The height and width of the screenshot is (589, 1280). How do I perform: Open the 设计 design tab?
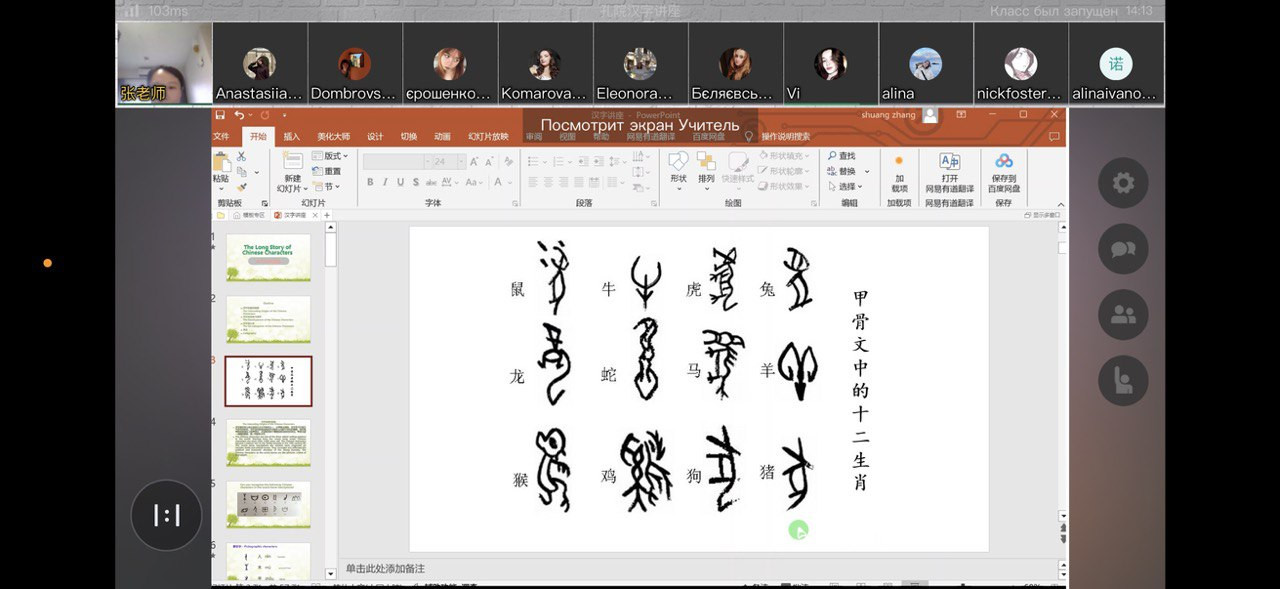pyautogui.click(x=374, y=137)
